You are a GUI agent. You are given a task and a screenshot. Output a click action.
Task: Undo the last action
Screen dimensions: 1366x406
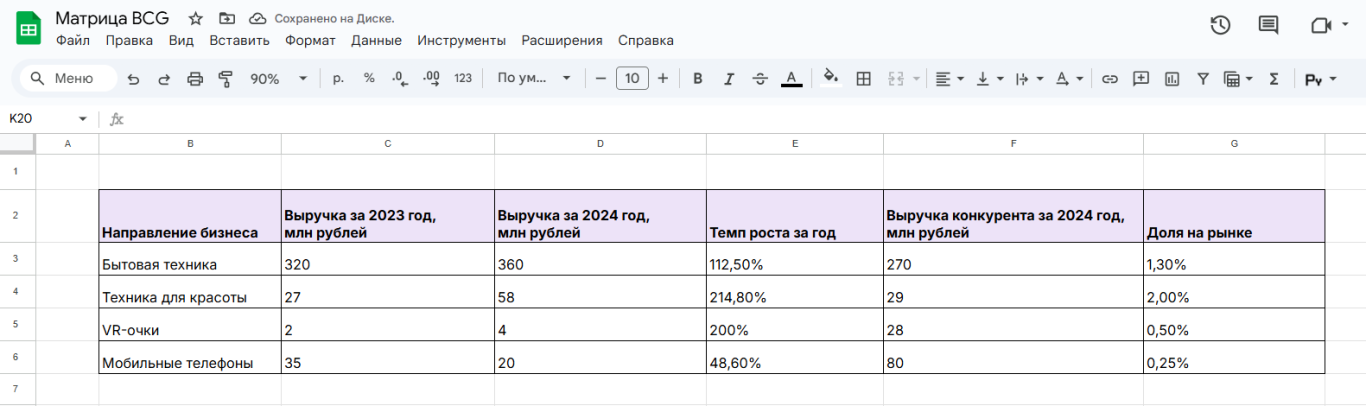pos(133,79)
